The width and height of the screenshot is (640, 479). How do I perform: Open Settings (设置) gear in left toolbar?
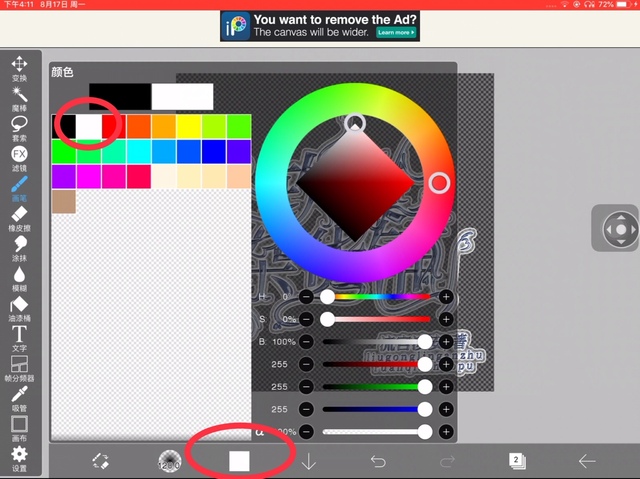click(19, 457)
